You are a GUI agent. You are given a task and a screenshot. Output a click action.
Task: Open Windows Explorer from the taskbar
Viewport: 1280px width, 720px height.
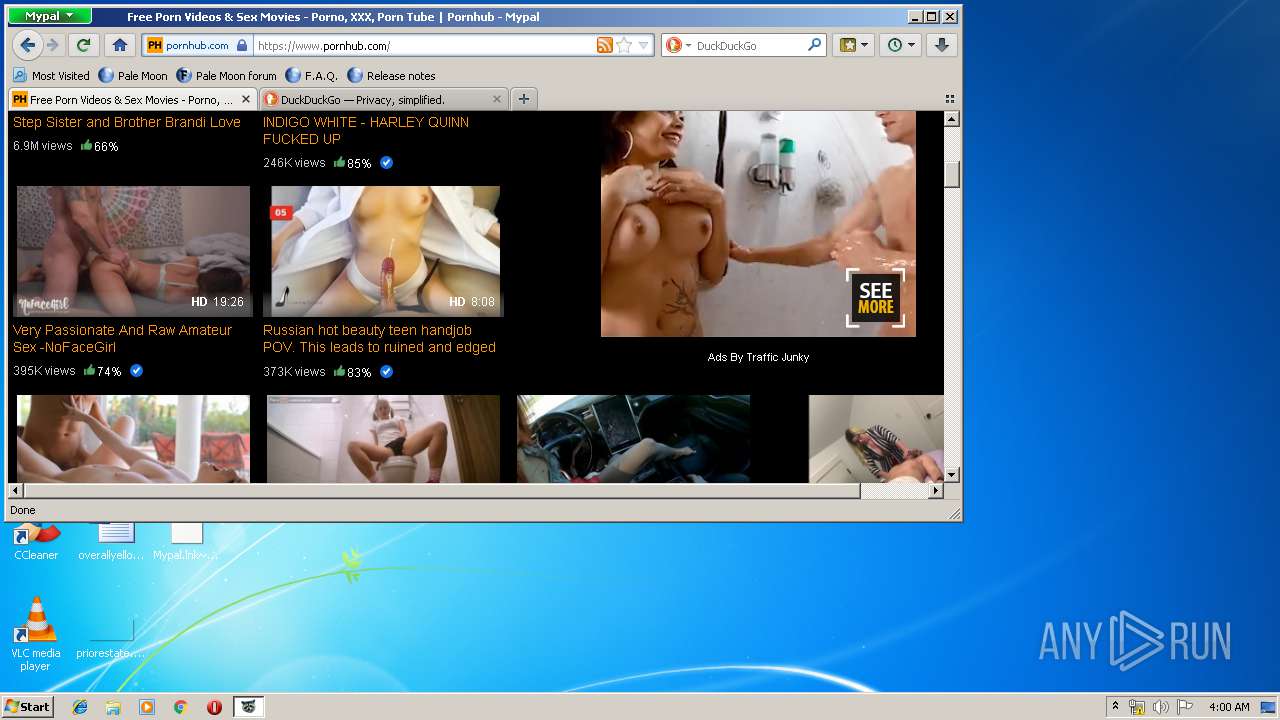click(113, 707)
